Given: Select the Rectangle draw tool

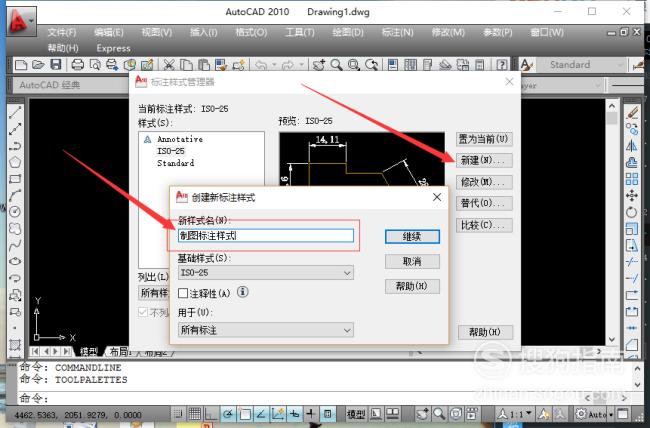Looking at the screenshot, I should (15, 179).
